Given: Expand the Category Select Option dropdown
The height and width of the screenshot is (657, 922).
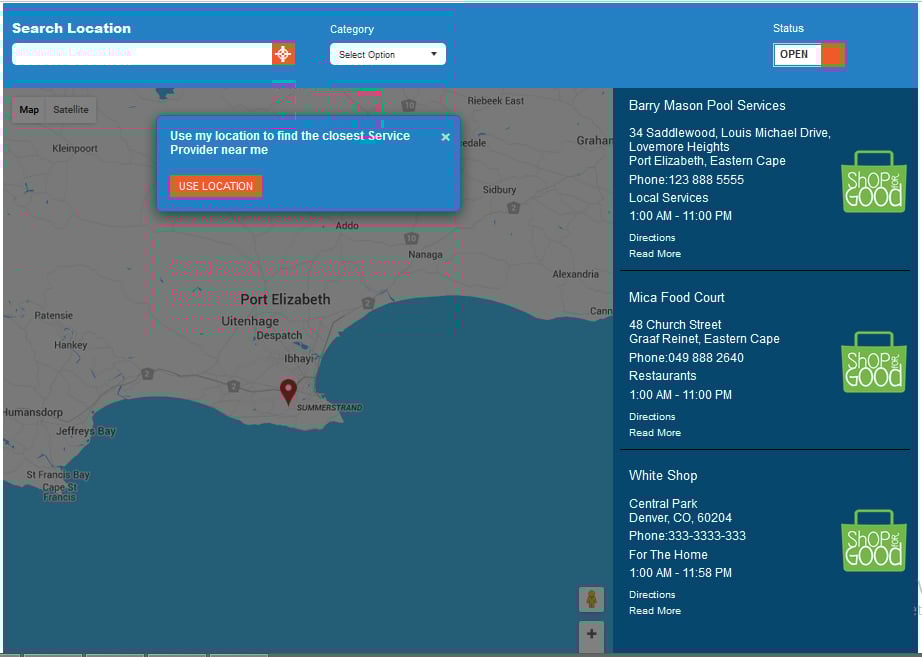Looking at the screenshot, I should click(x=387, y=54).
